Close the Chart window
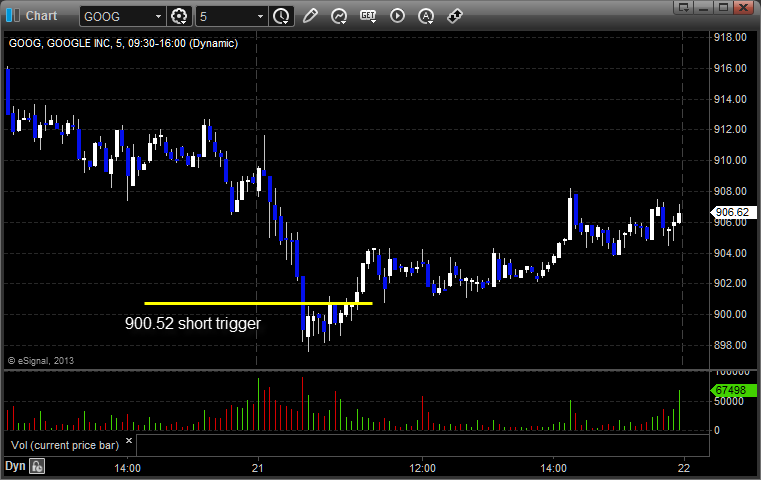 click(x=743, y=7)
